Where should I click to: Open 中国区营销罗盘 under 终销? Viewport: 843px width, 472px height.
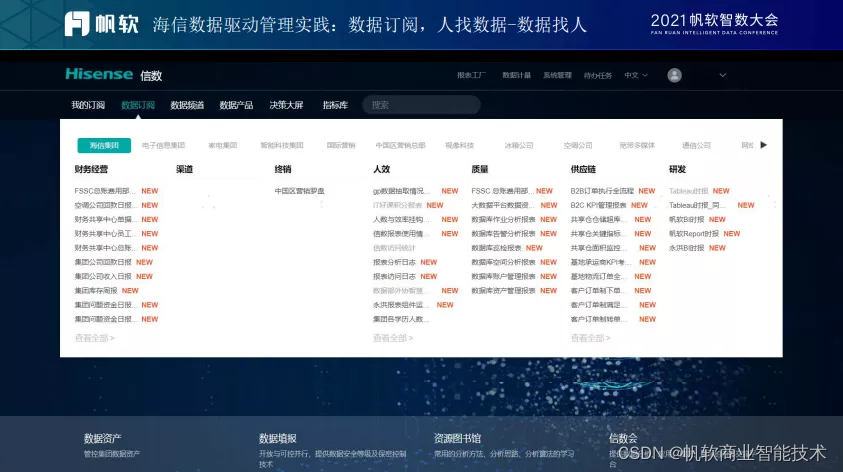(x=299, y=191)
